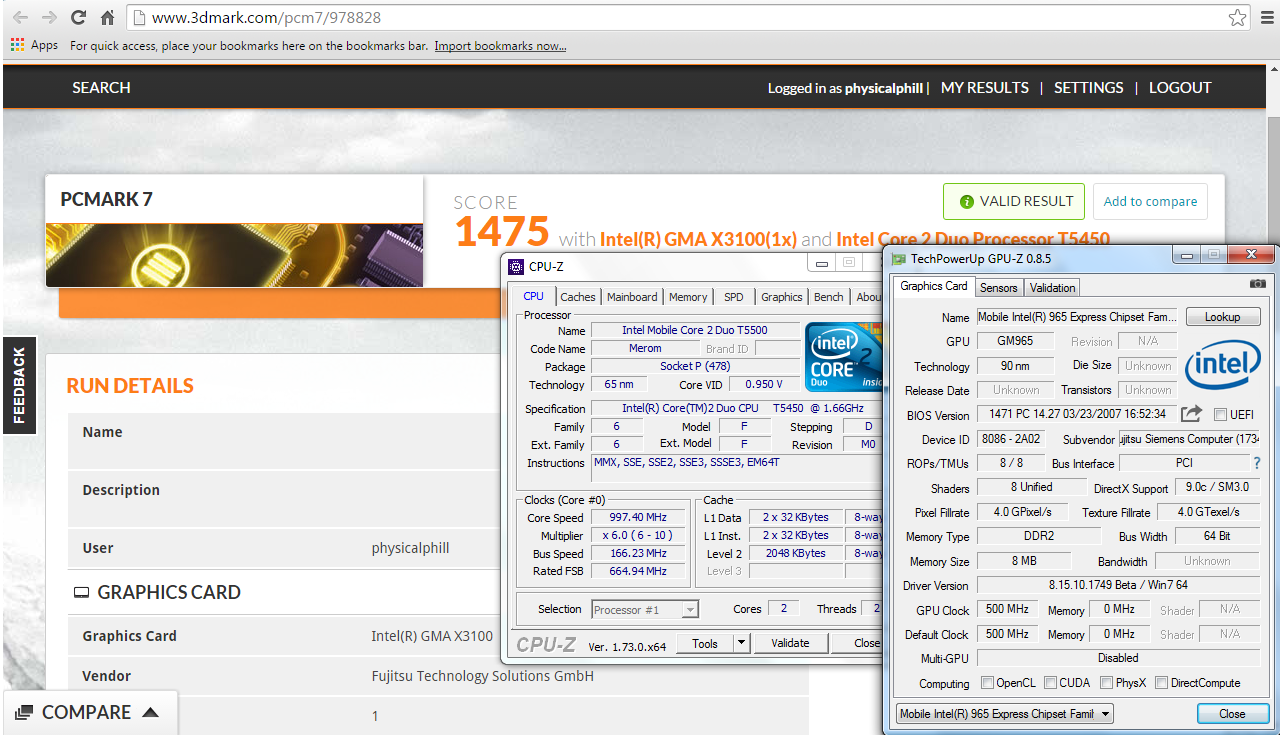
Task: Click the 1475 score number
Action: pos(502,232)
